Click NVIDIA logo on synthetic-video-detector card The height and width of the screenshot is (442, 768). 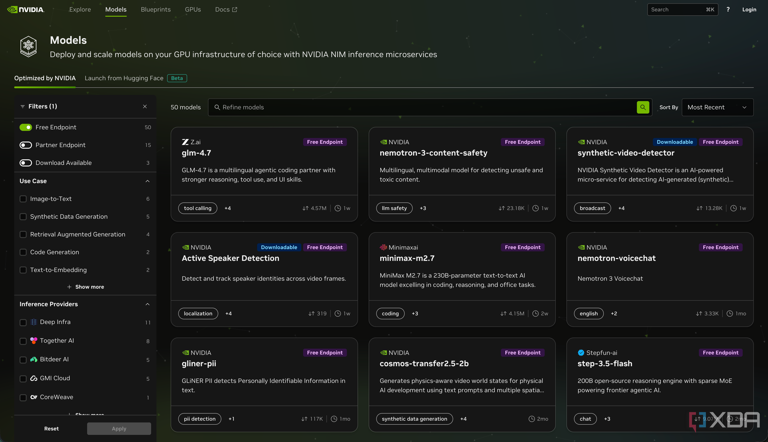[581, 142]
